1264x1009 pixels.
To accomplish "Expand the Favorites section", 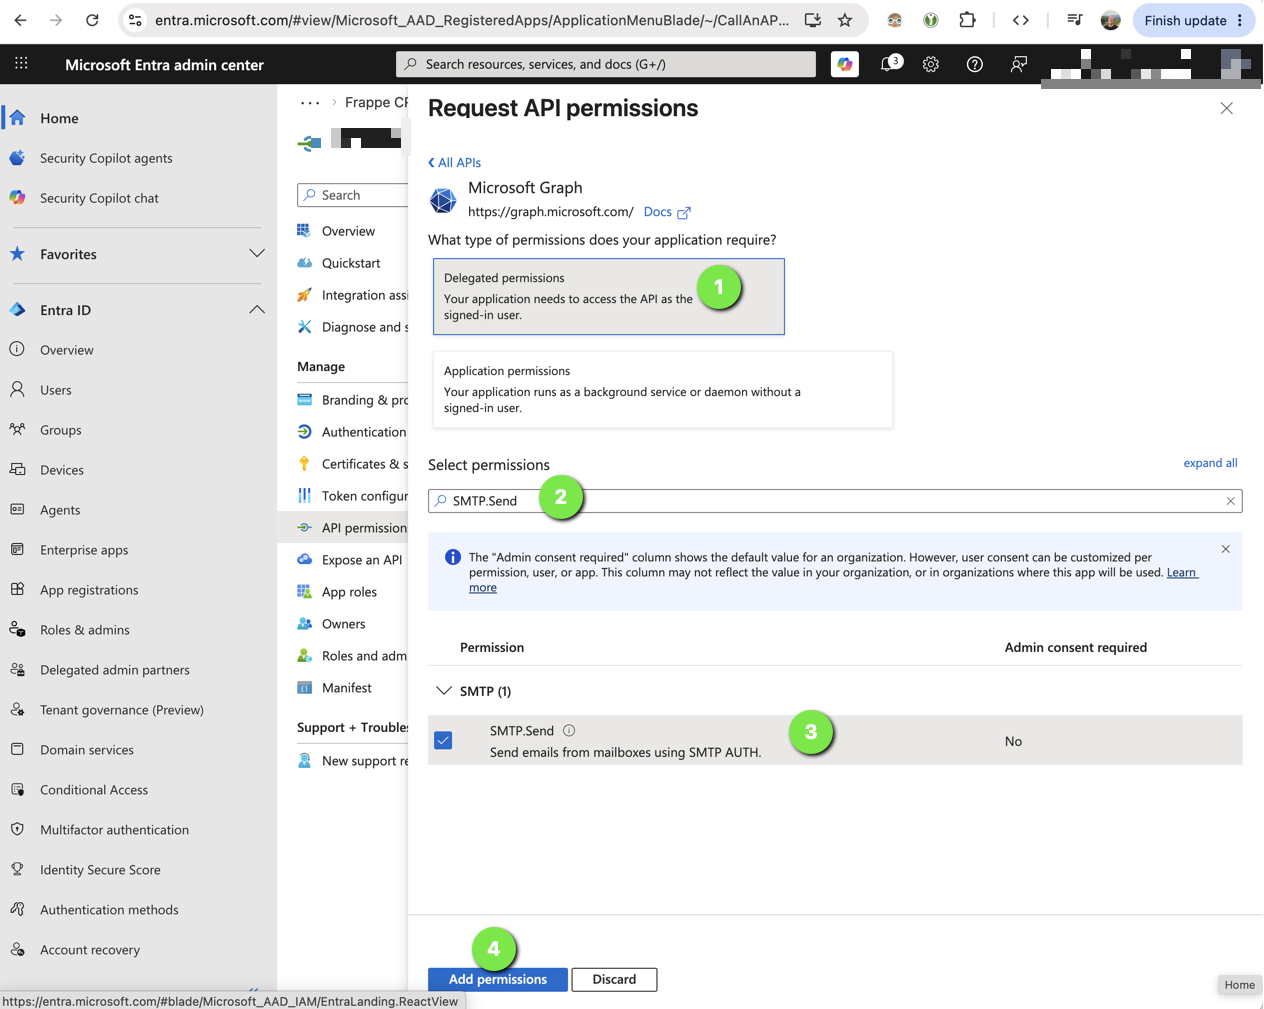I will [x=257, y=254].
